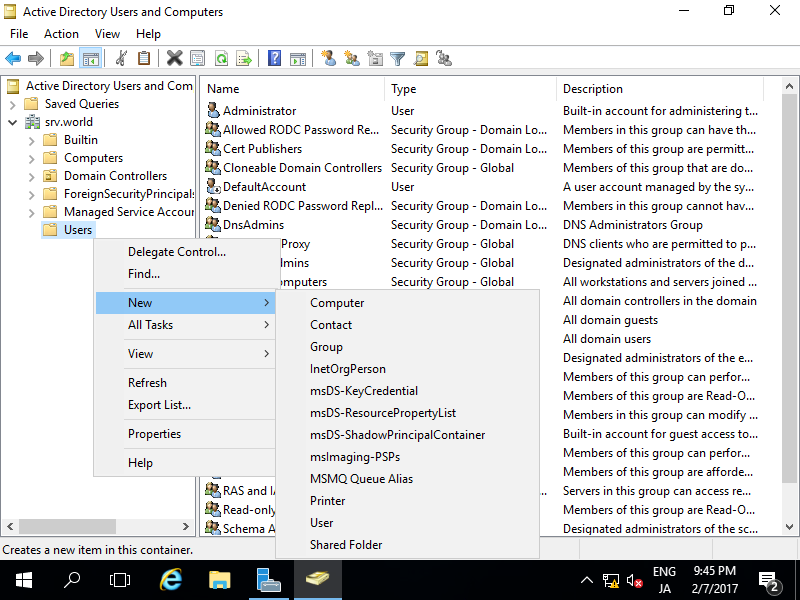Viewport: 800px width, 600px height.
Task: Choose Delegate Control from the context menu
Action: [167, 251]
